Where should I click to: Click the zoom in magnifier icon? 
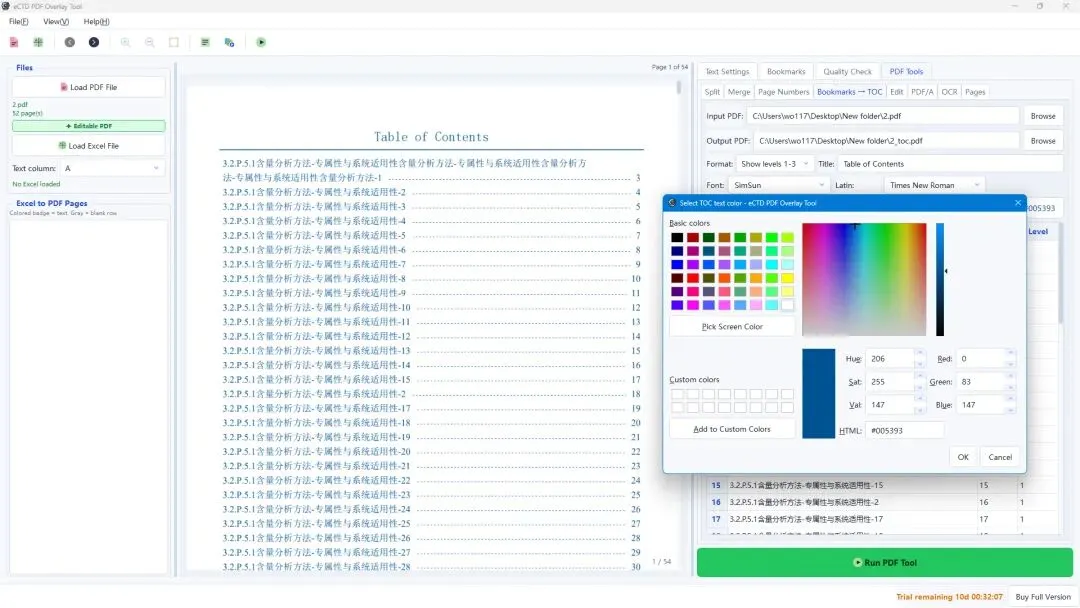tap(125, 43)
